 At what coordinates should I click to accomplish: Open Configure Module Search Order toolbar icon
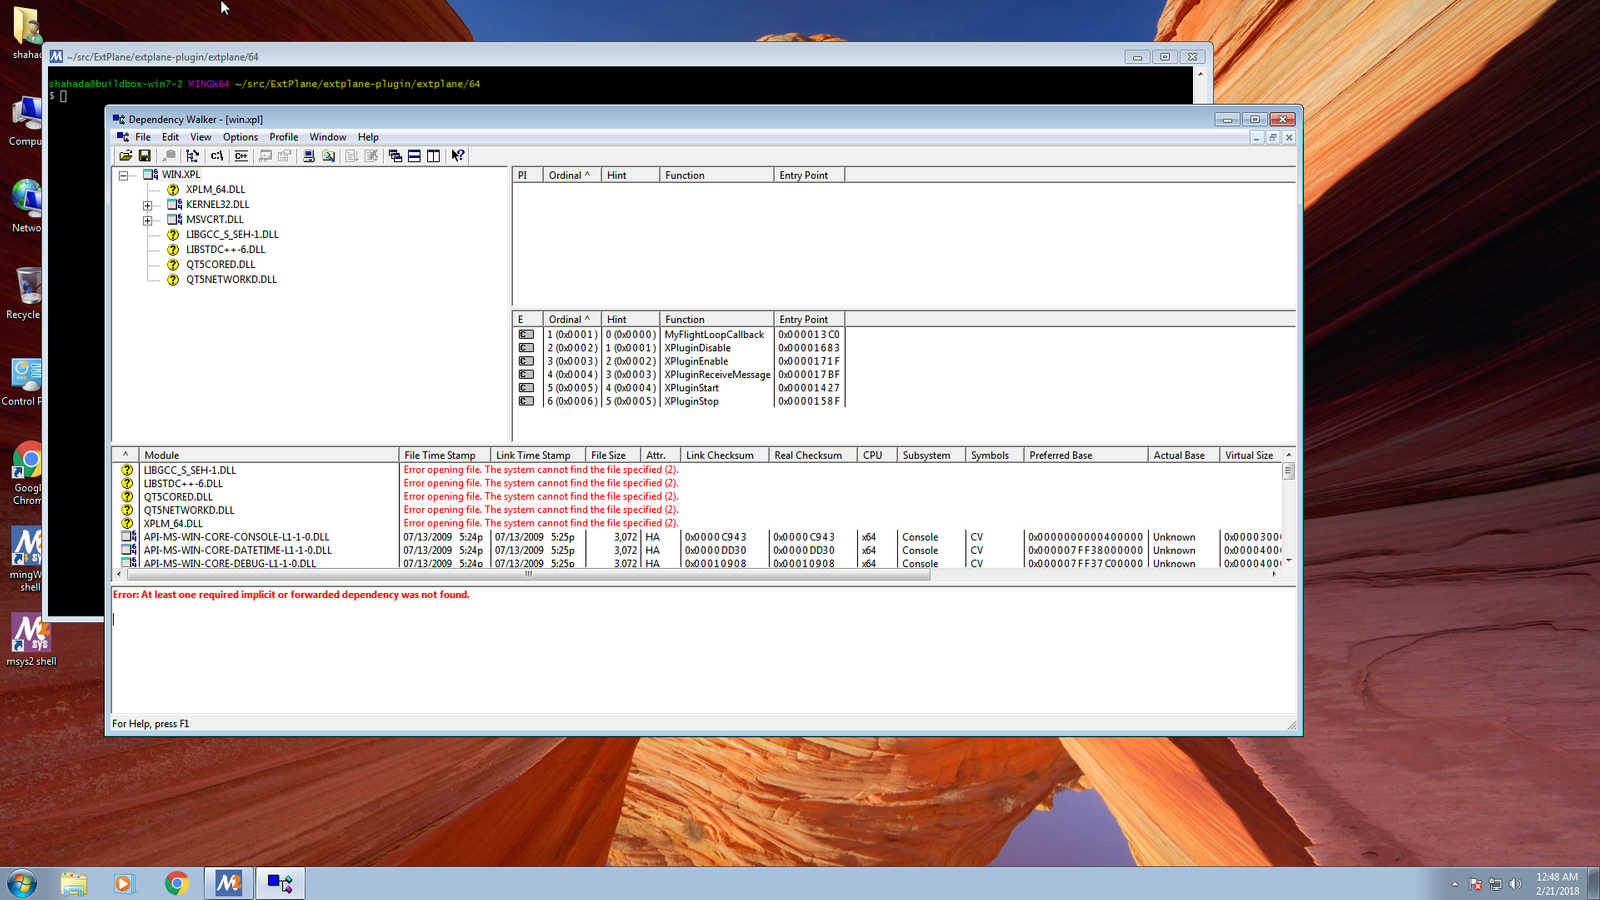coord(328,156)
